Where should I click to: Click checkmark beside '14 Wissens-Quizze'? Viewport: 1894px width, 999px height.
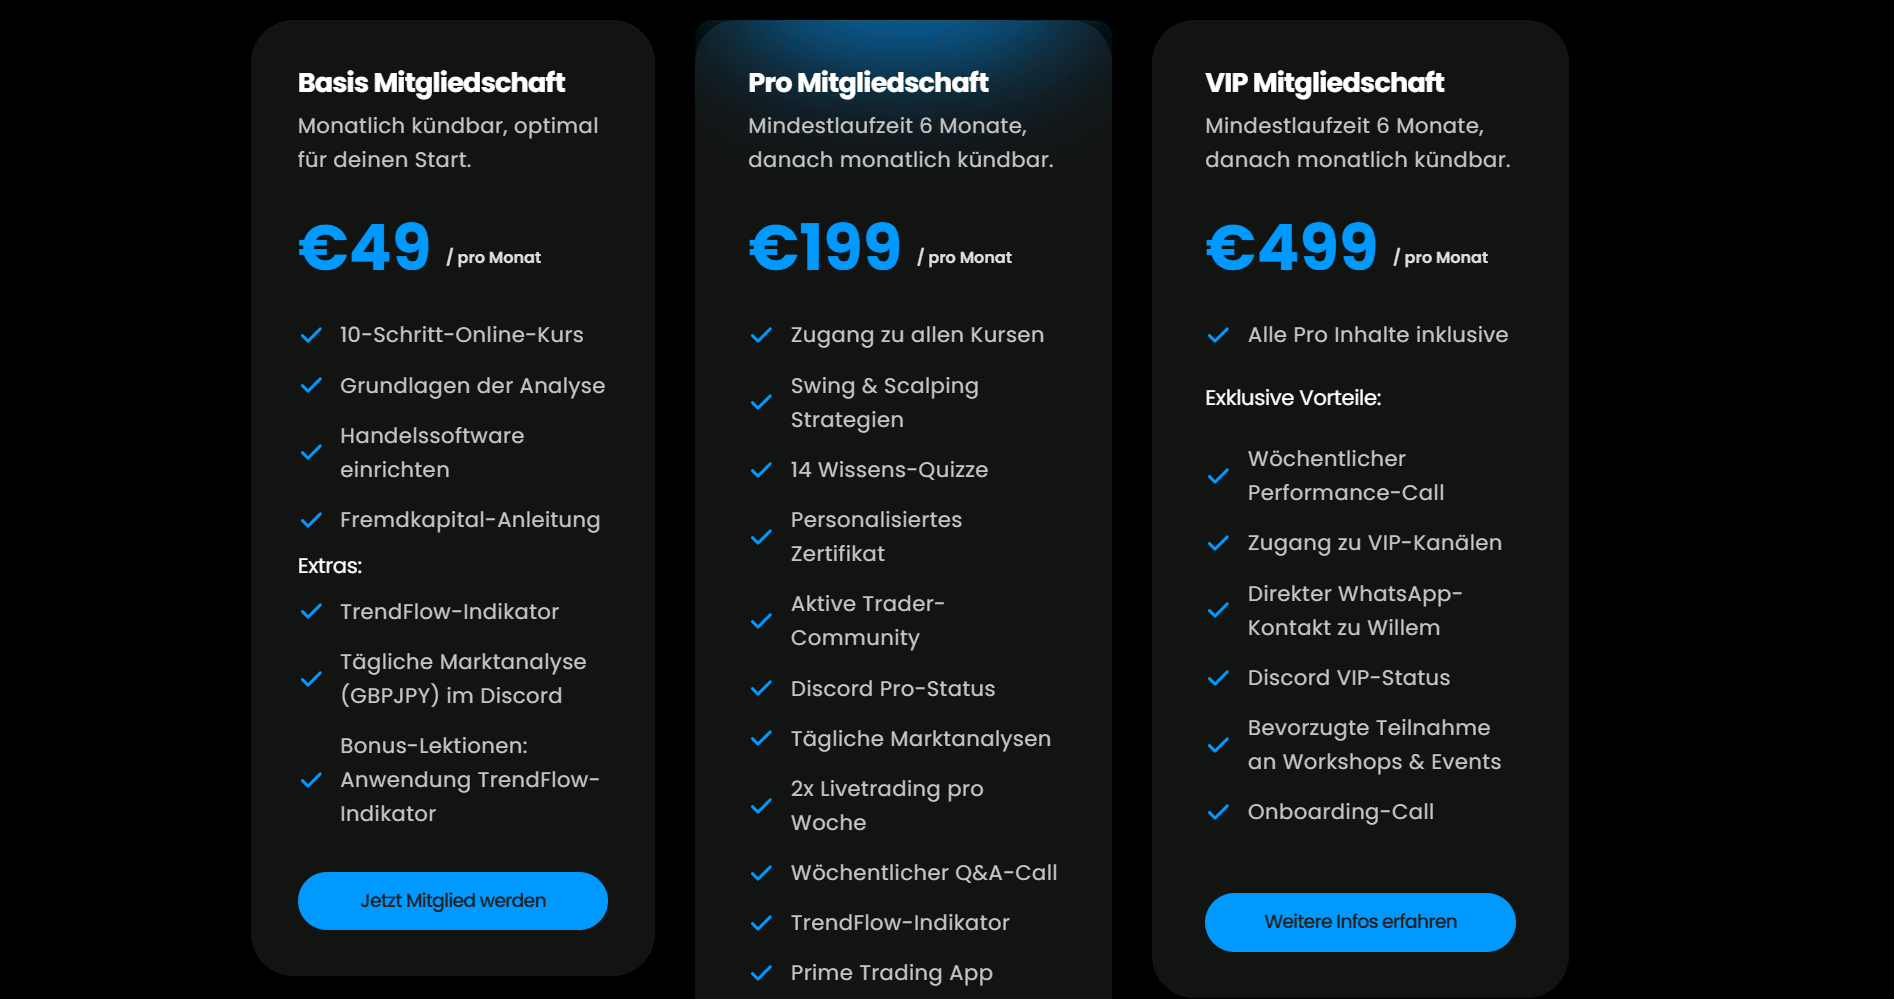click(x=761, y=470)
